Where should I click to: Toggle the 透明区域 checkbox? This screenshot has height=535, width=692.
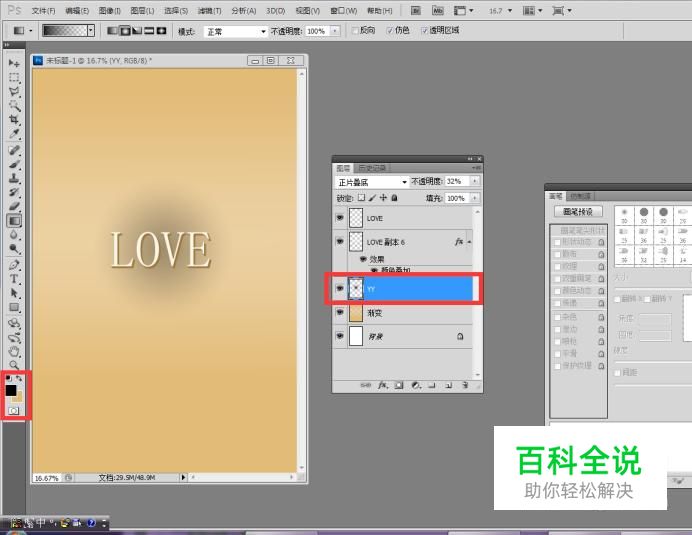425,30
